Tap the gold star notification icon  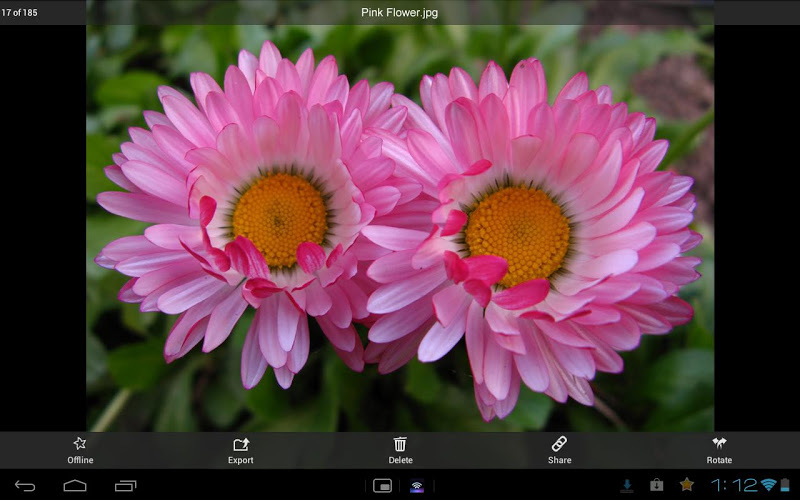coord(686,485)
